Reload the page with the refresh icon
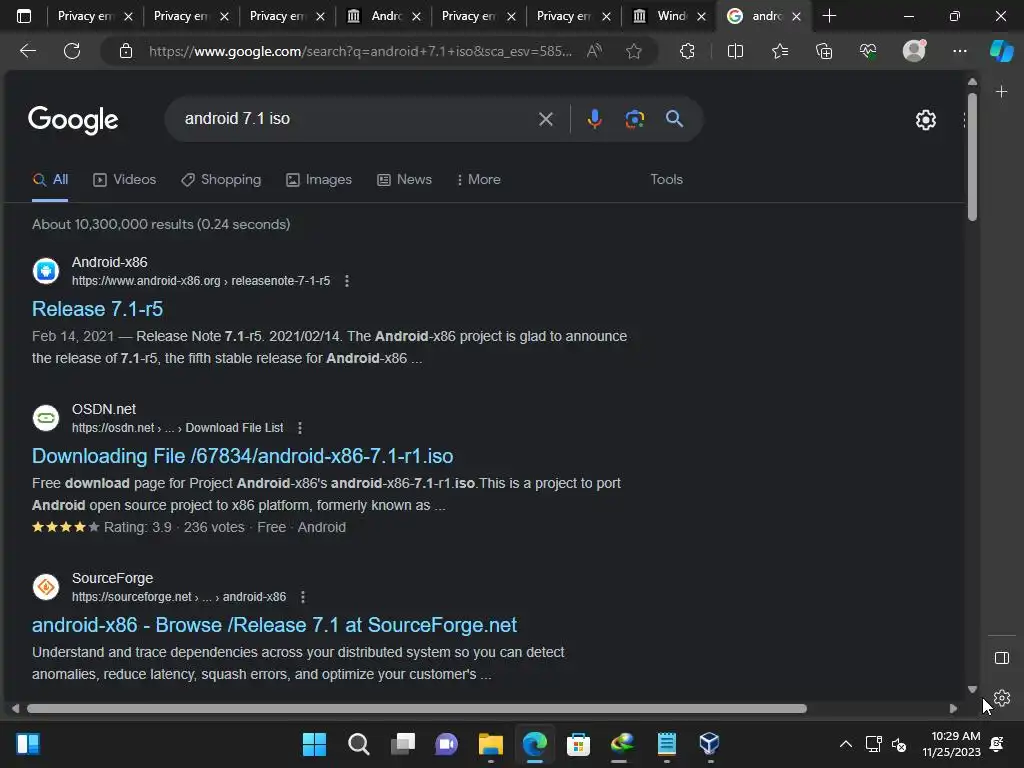 click(72, 51)
